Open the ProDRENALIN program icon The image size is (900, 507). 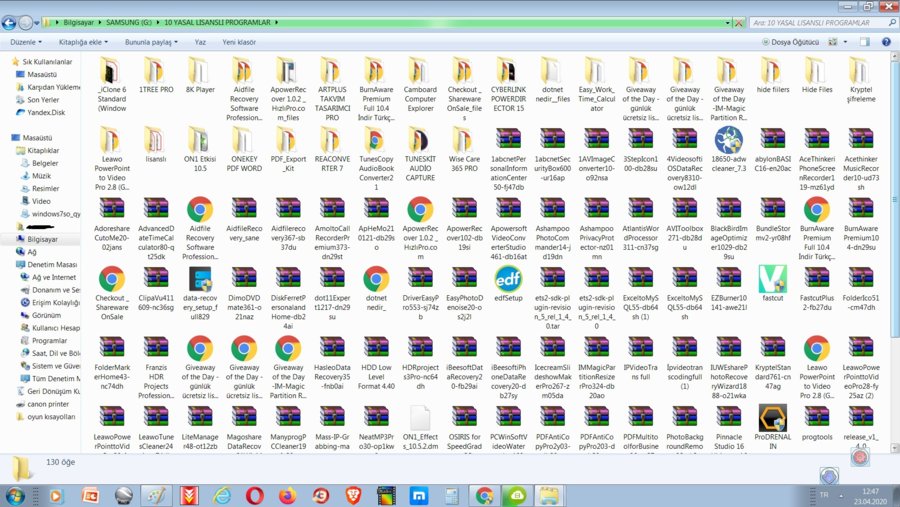tap(772, 418)
